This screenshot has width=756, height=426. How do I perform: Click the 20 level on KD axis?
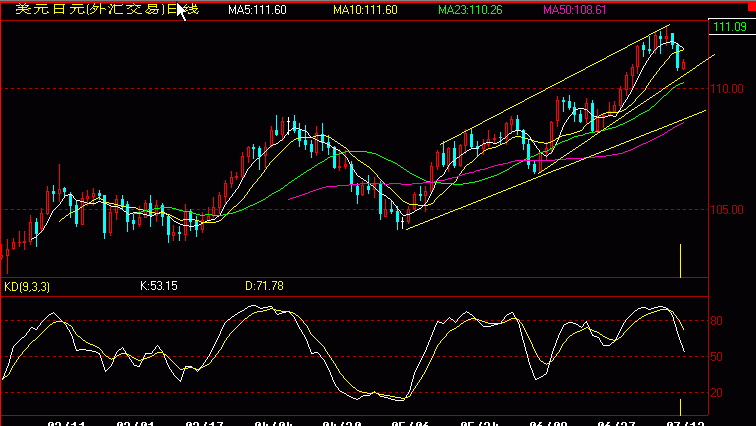click(x=716, y=393)
